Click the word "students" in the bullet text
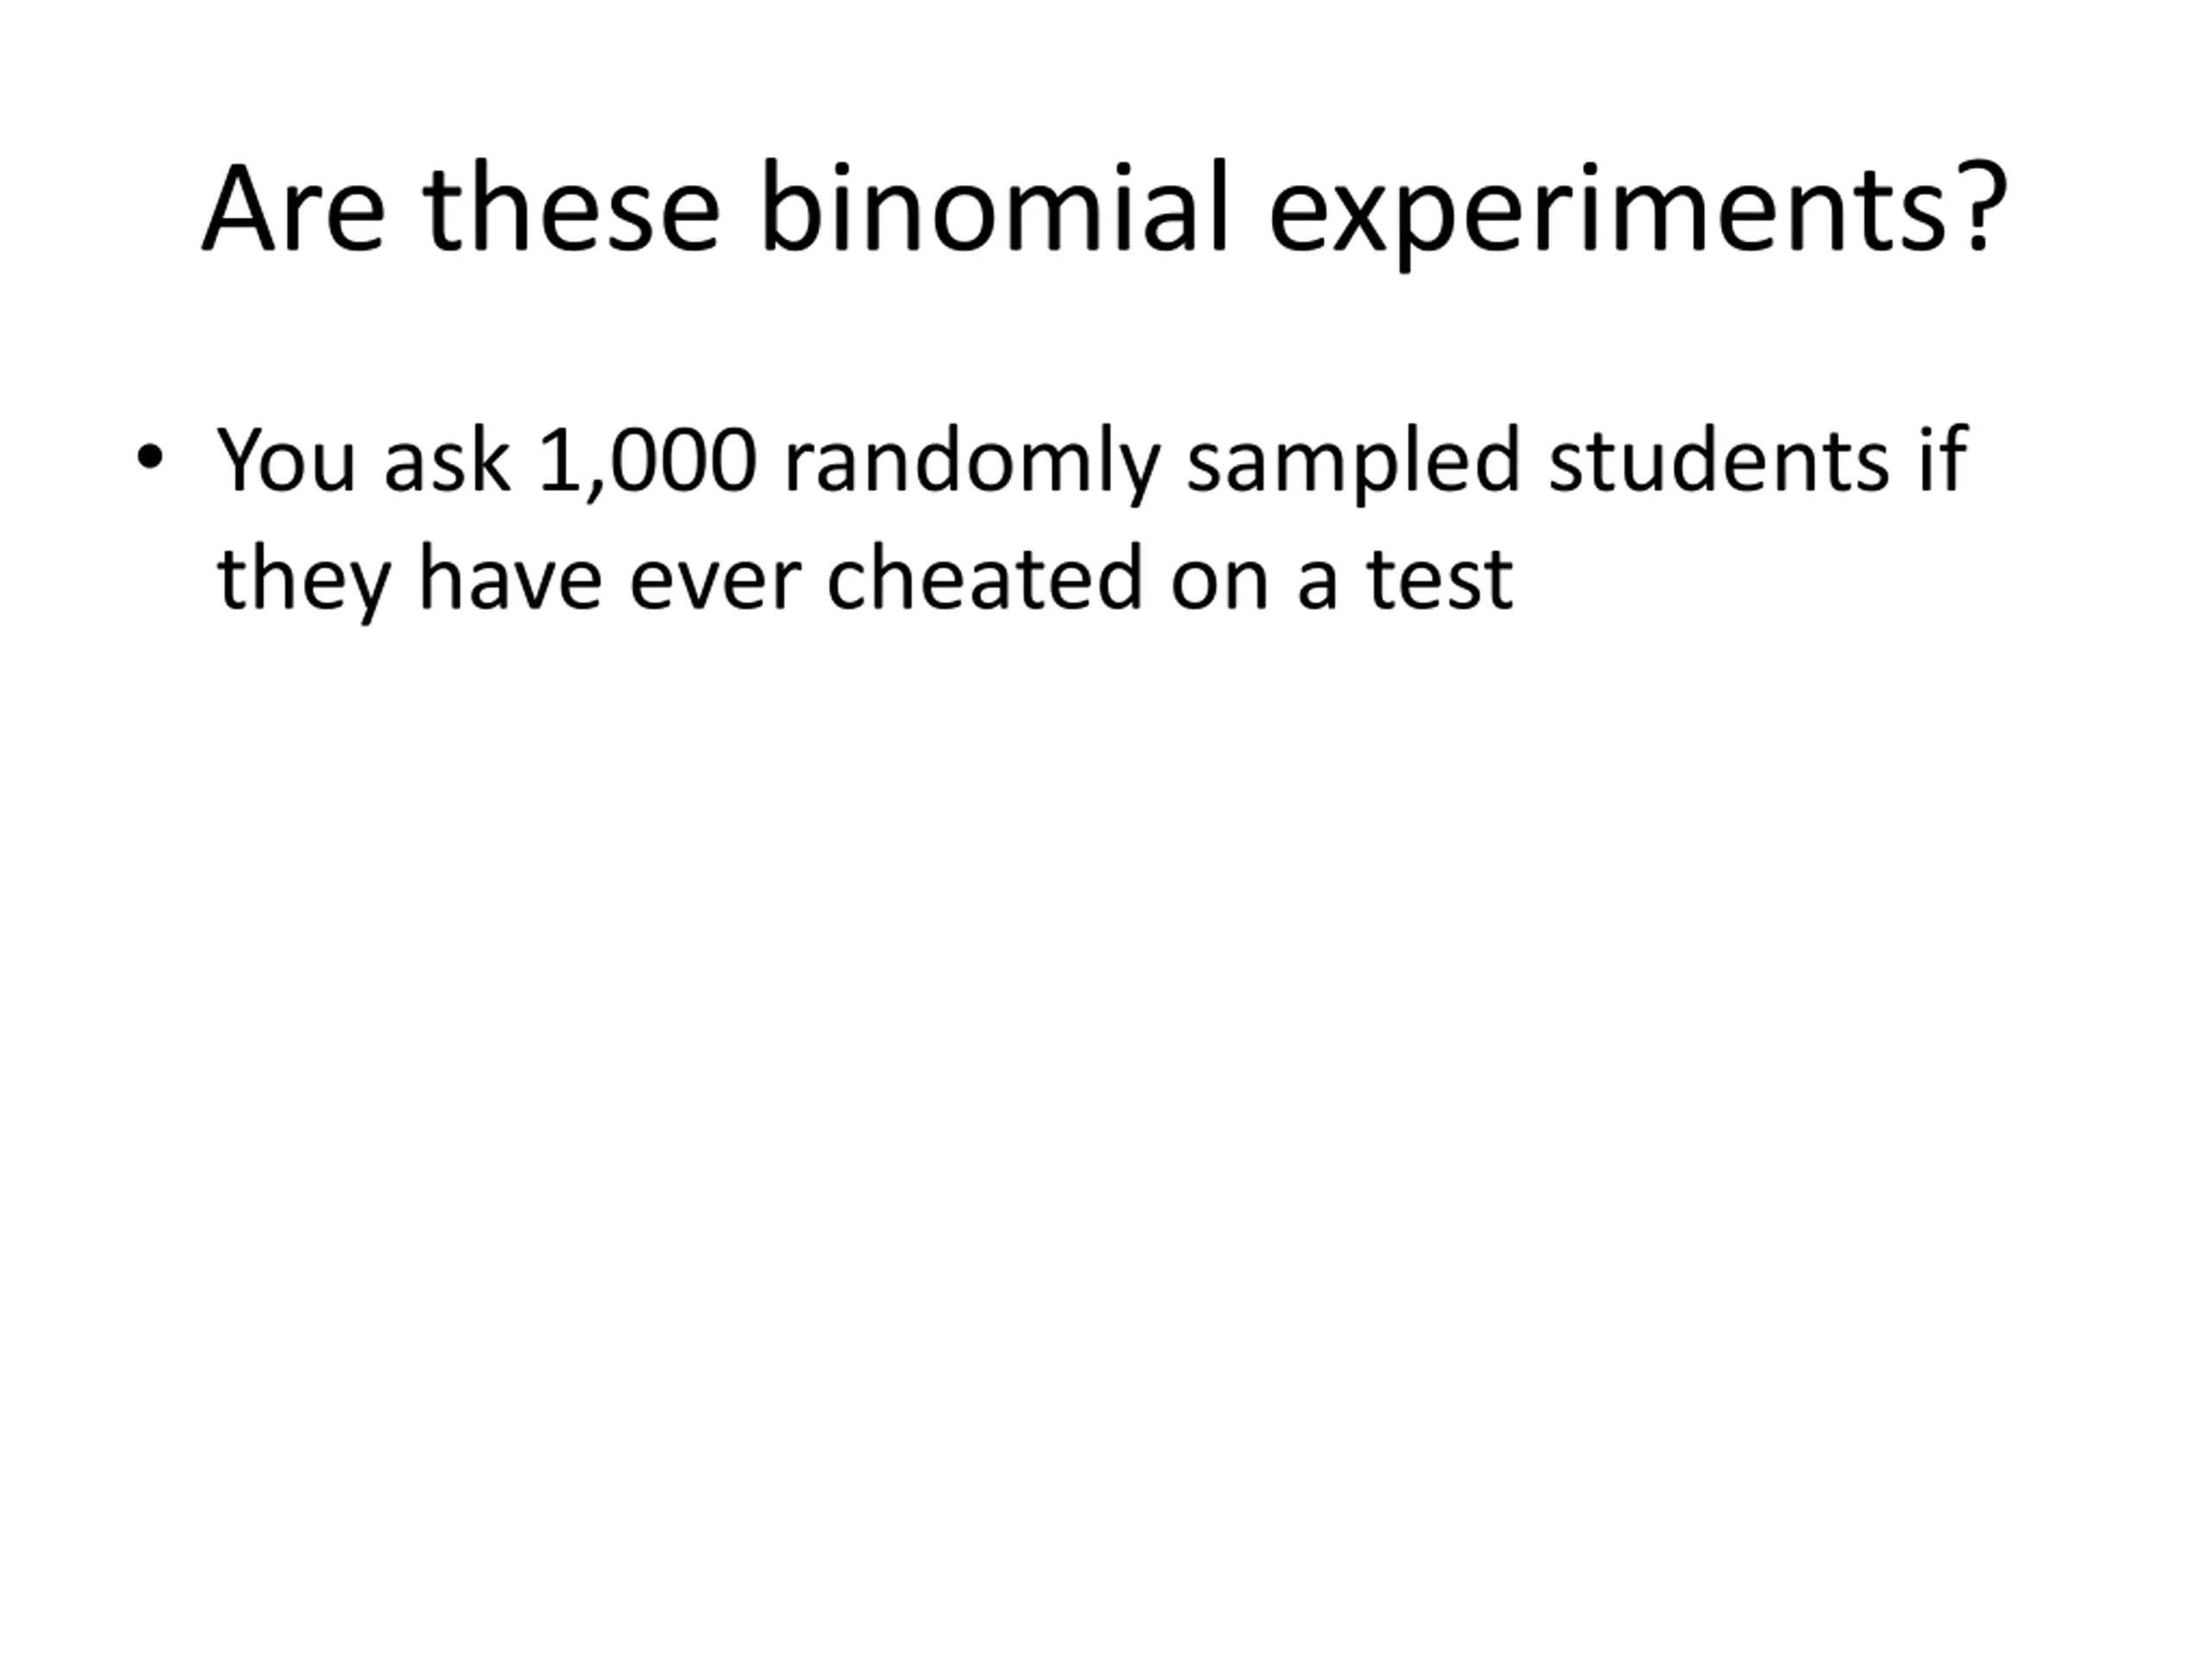The image size is (2212, 1659). point(1719,461)
